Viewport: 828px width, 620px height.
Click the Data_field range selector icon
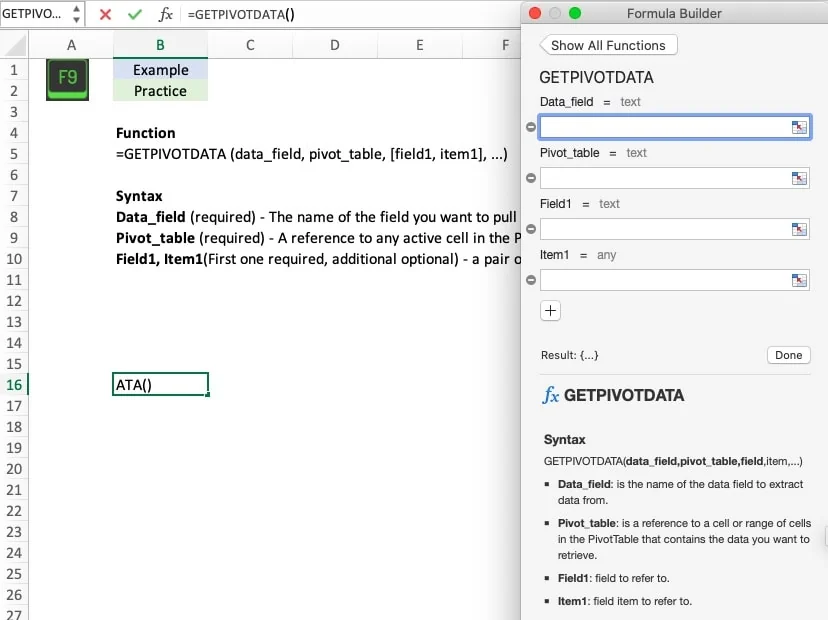[x=798, y=127]
